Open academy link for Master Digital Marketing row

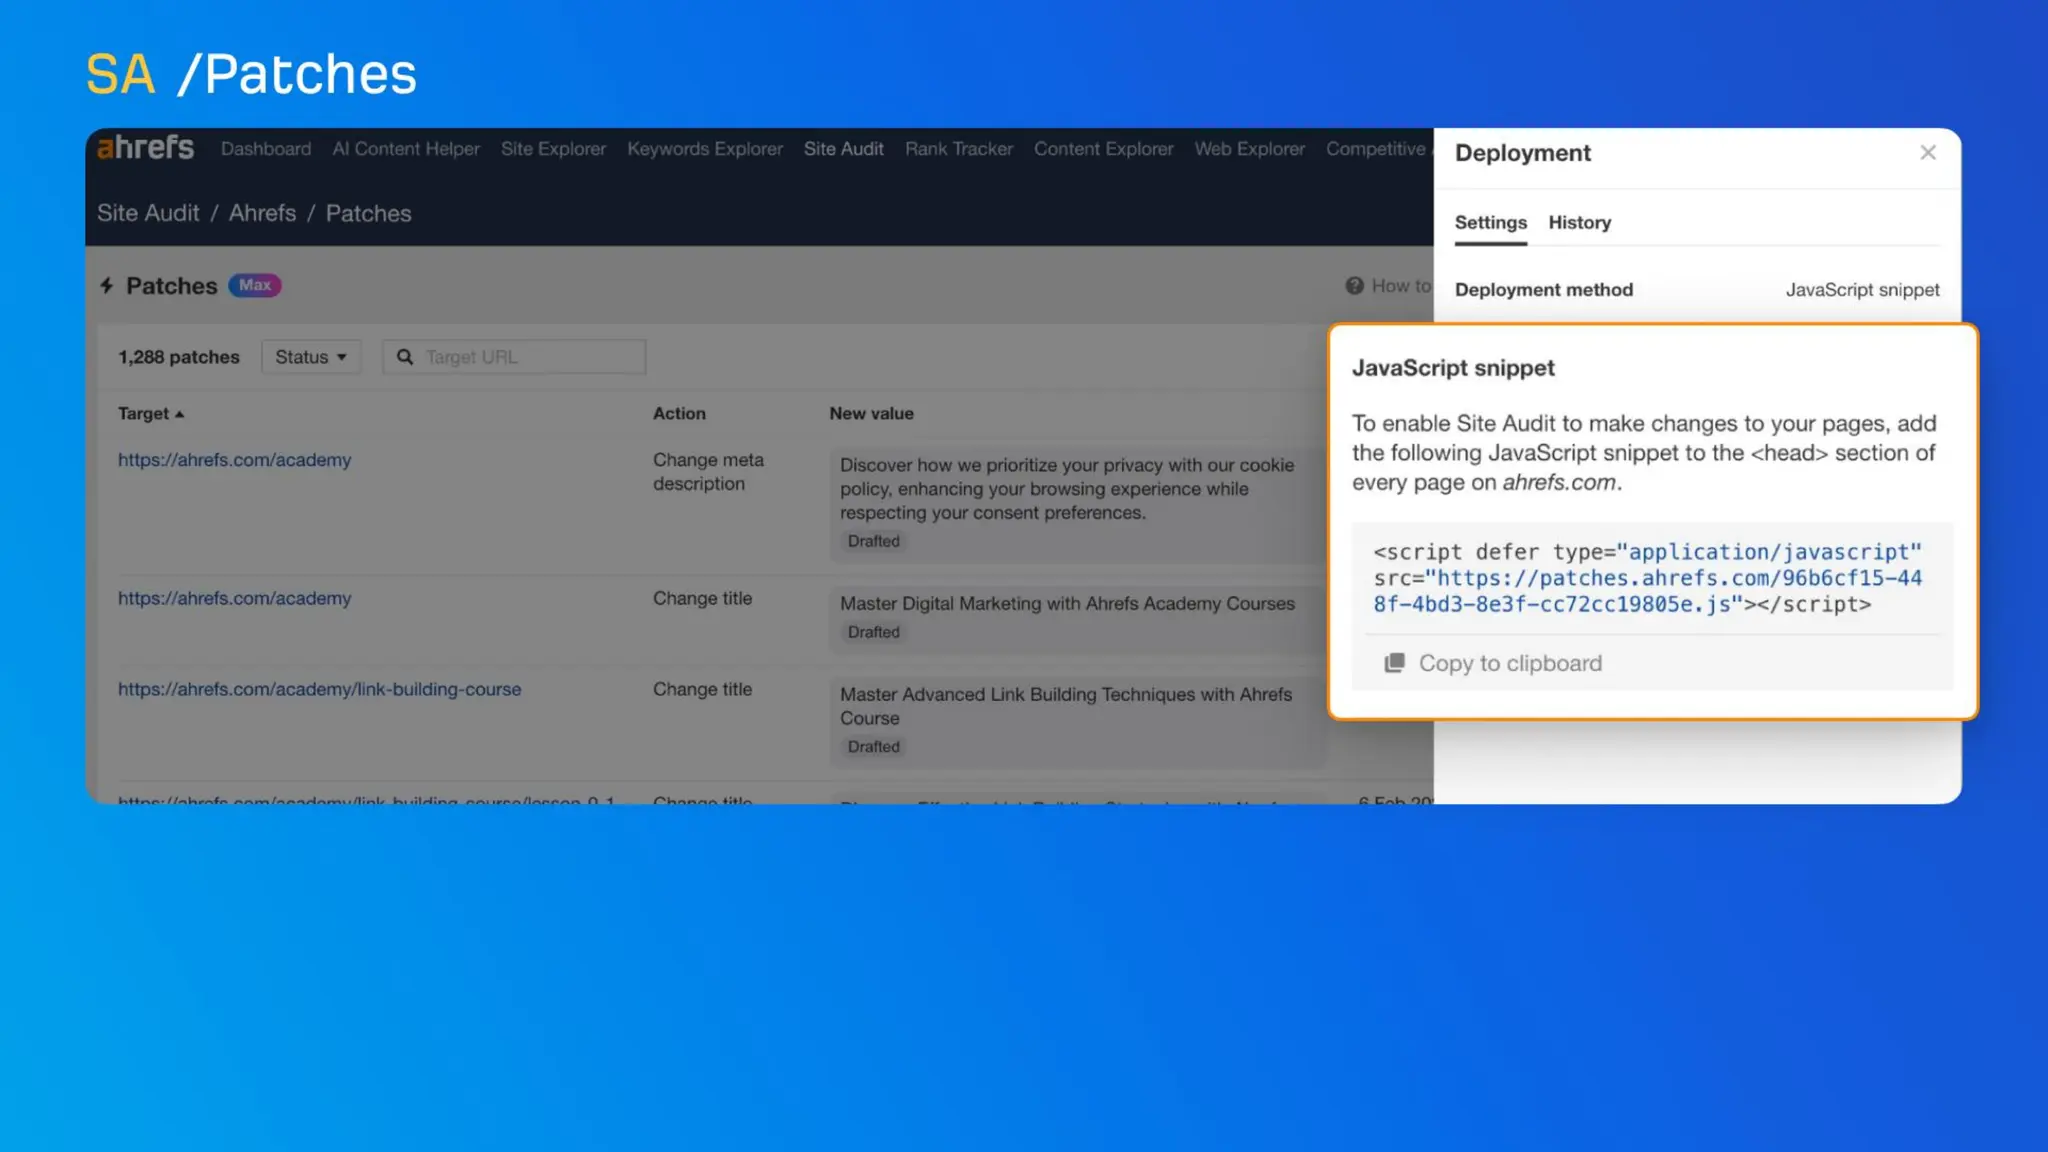click(235, 598)
